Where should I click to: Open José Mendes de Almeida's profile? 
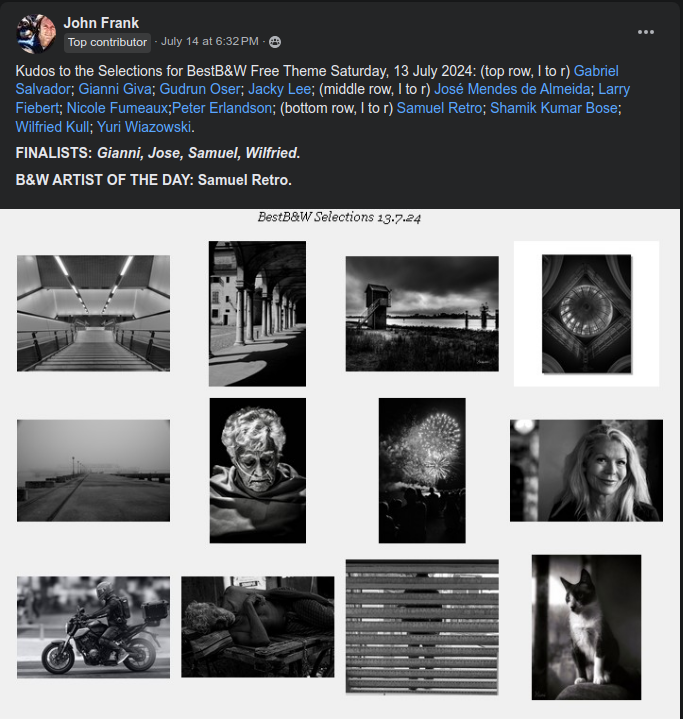[512, 89]
